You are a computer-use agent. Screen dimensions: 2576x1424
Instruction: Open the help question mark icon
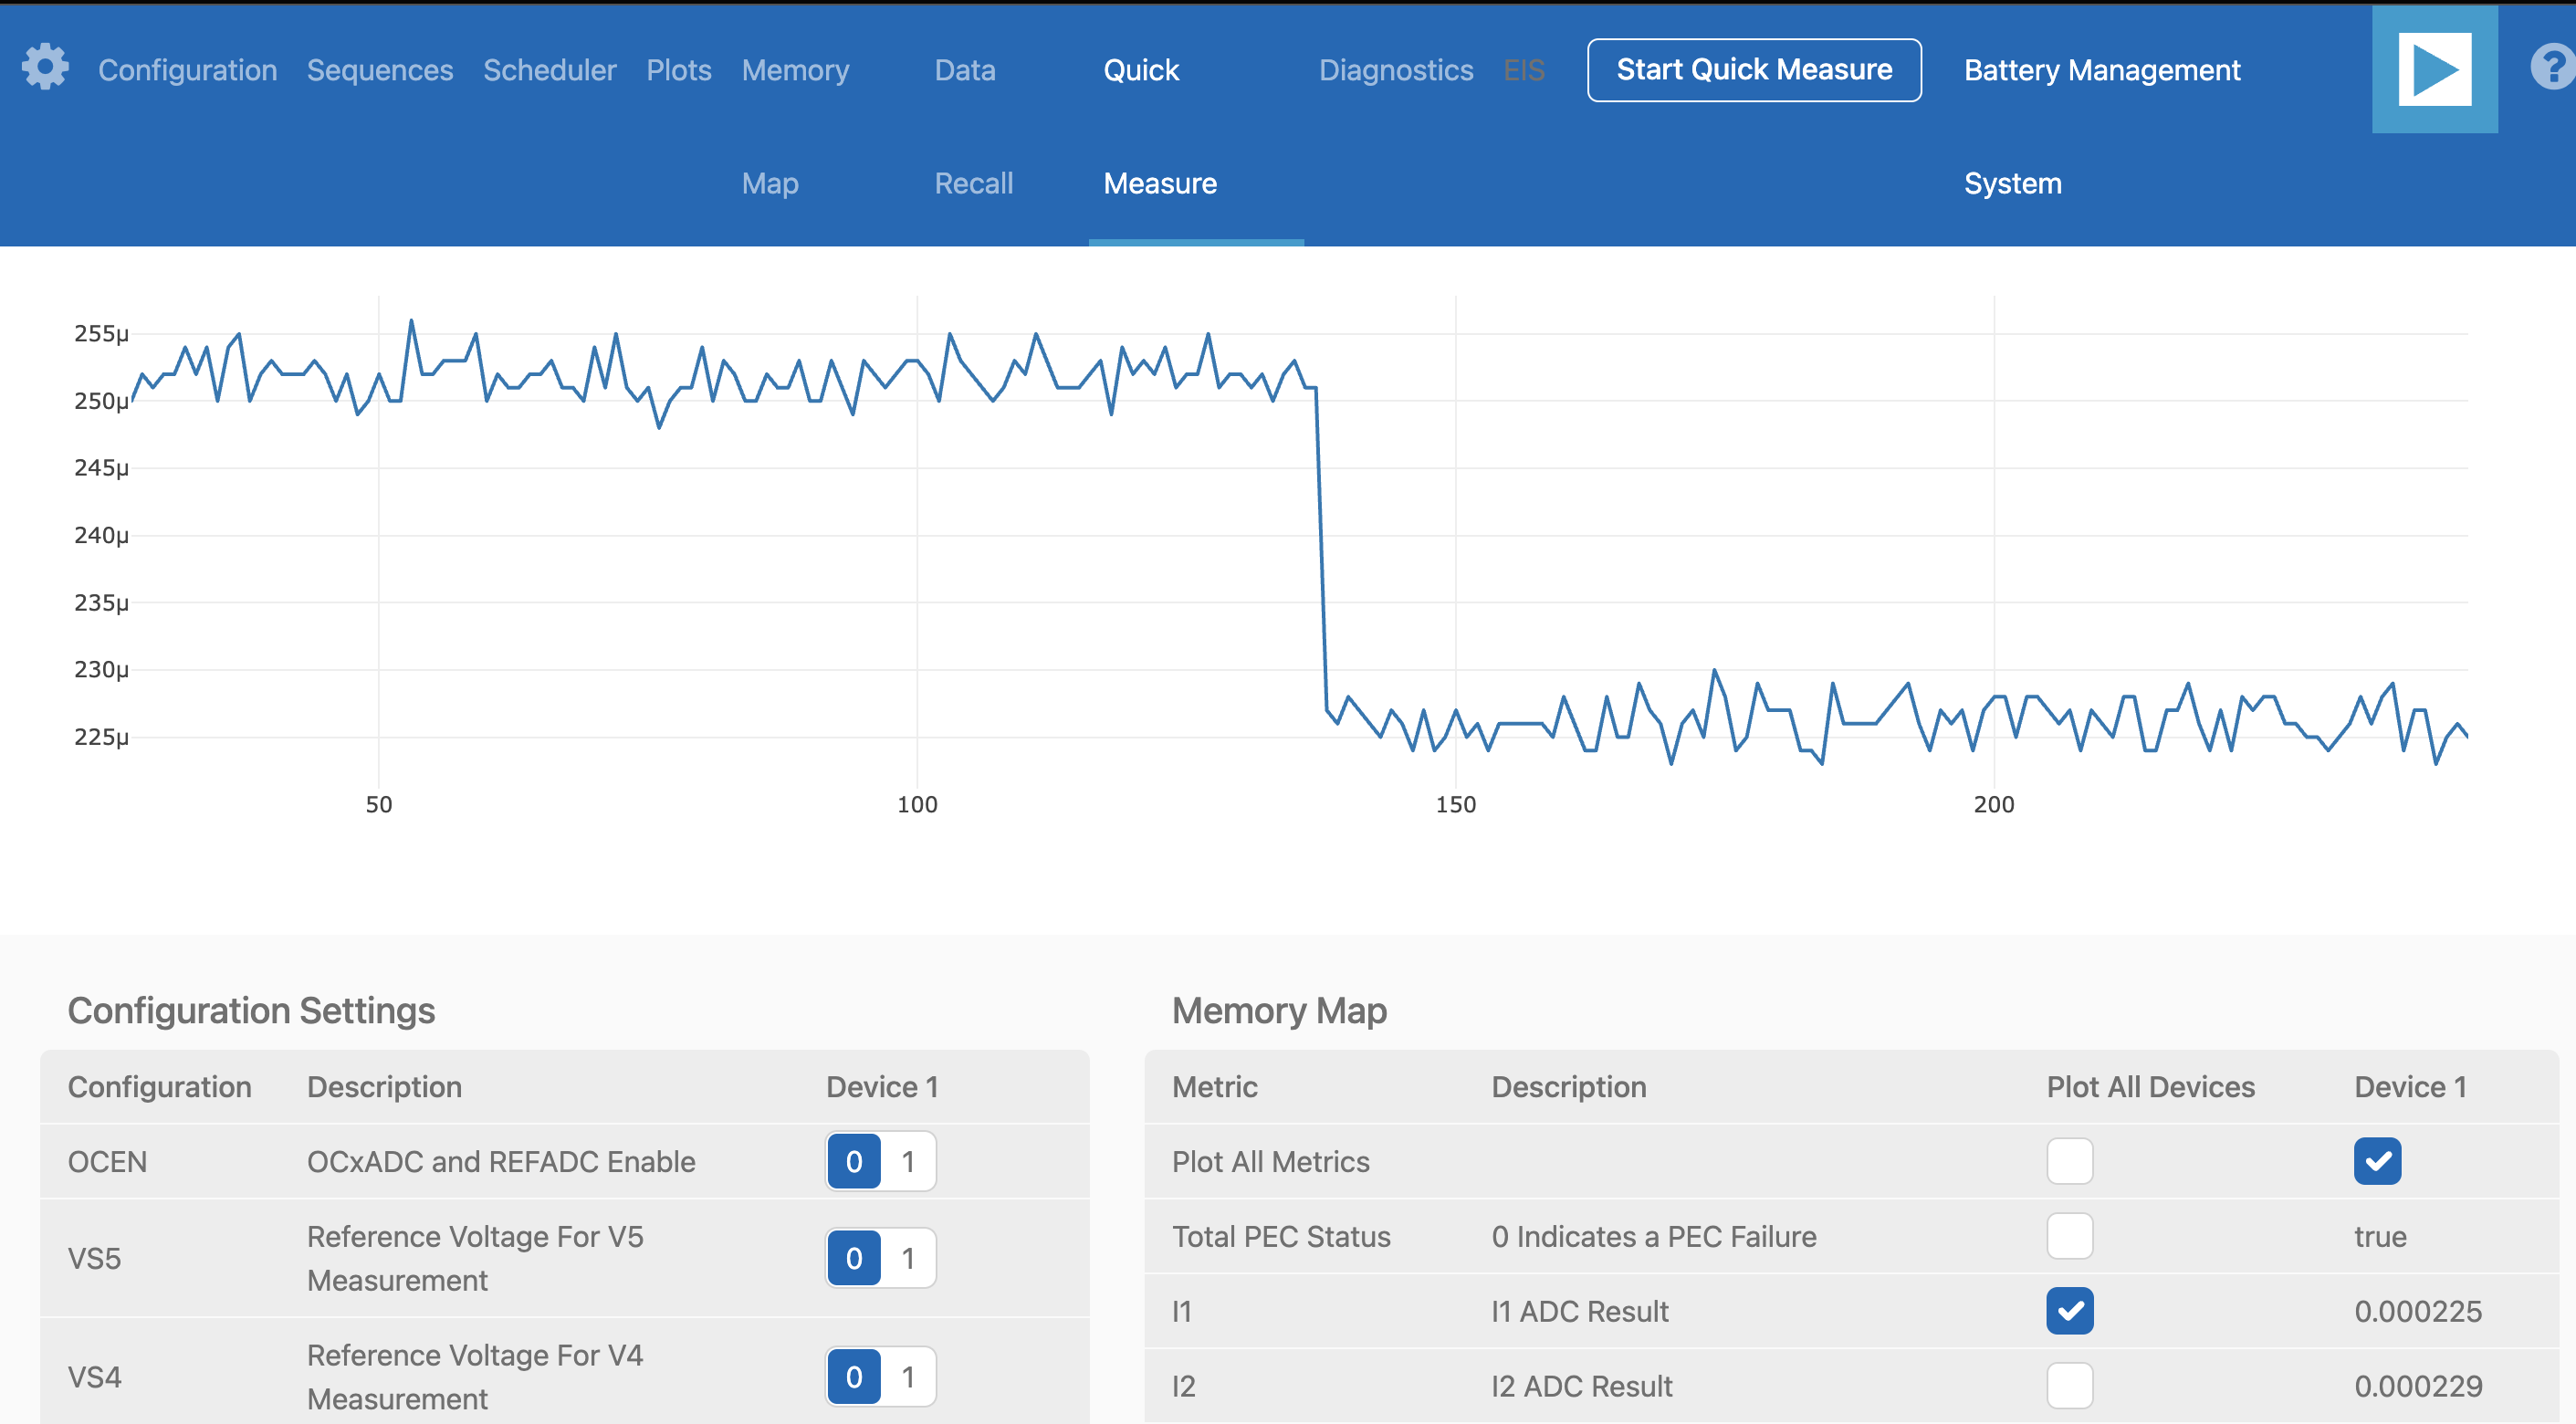2552,68
